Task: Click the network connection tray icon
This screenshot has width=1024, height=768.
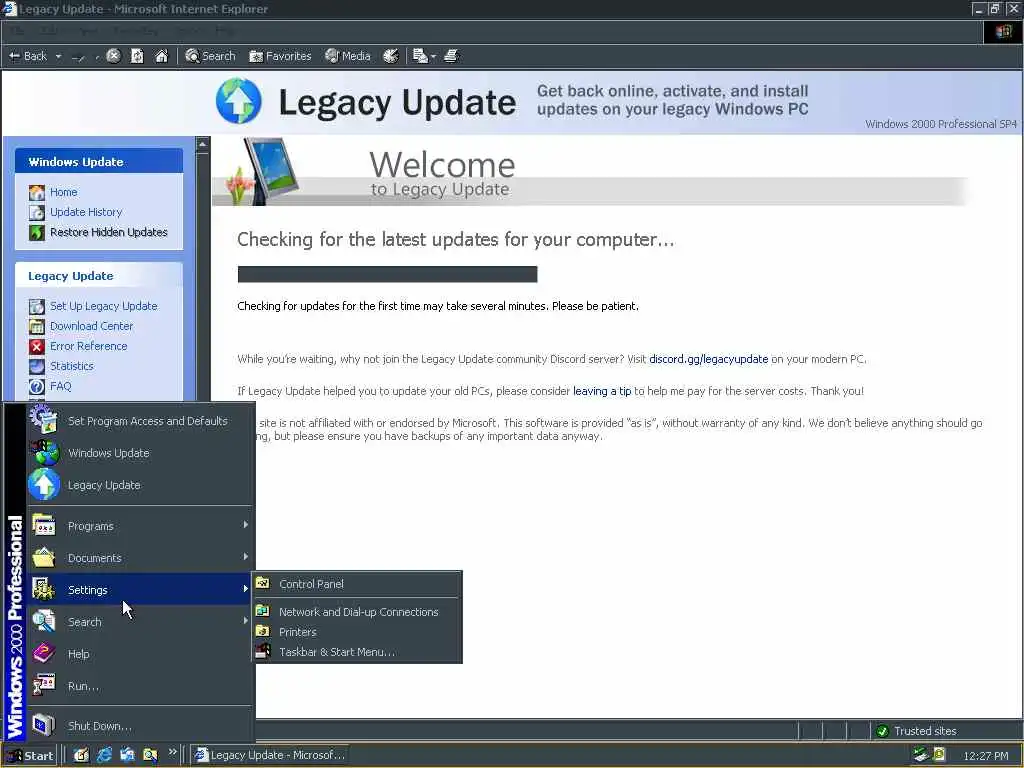Action: [x=921, y=755]
